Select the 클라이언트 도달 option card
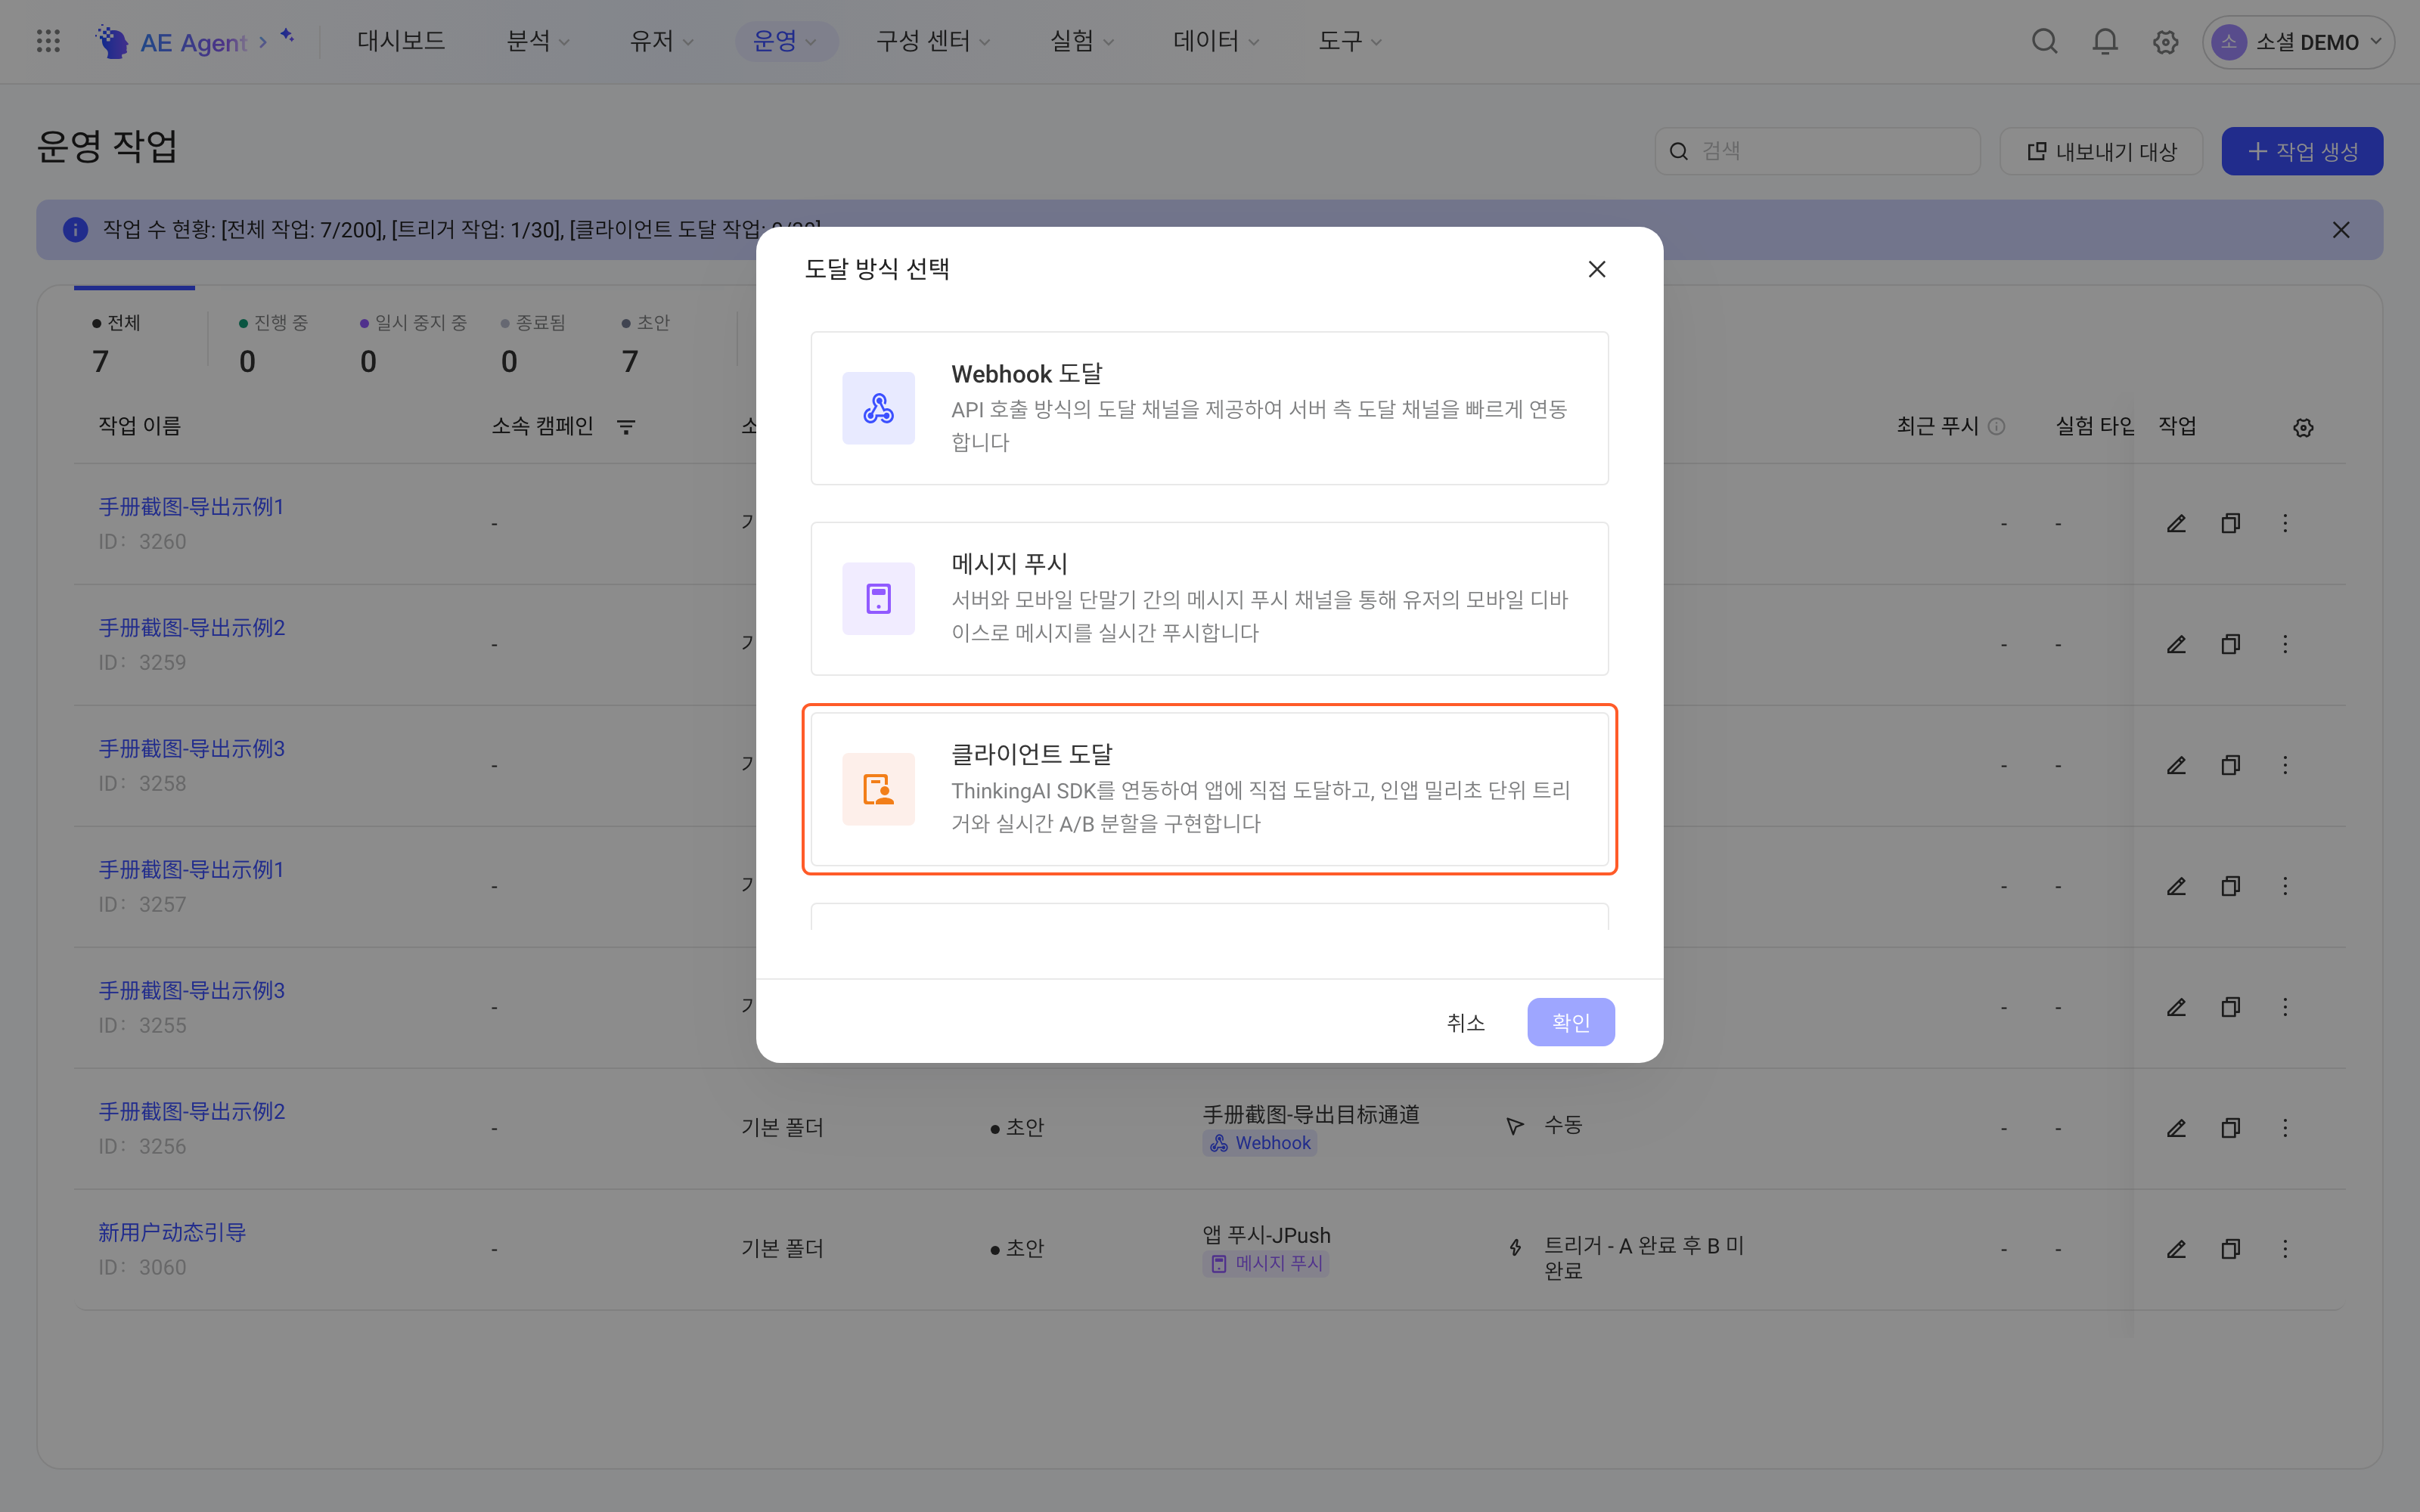 coord(1209,789)
